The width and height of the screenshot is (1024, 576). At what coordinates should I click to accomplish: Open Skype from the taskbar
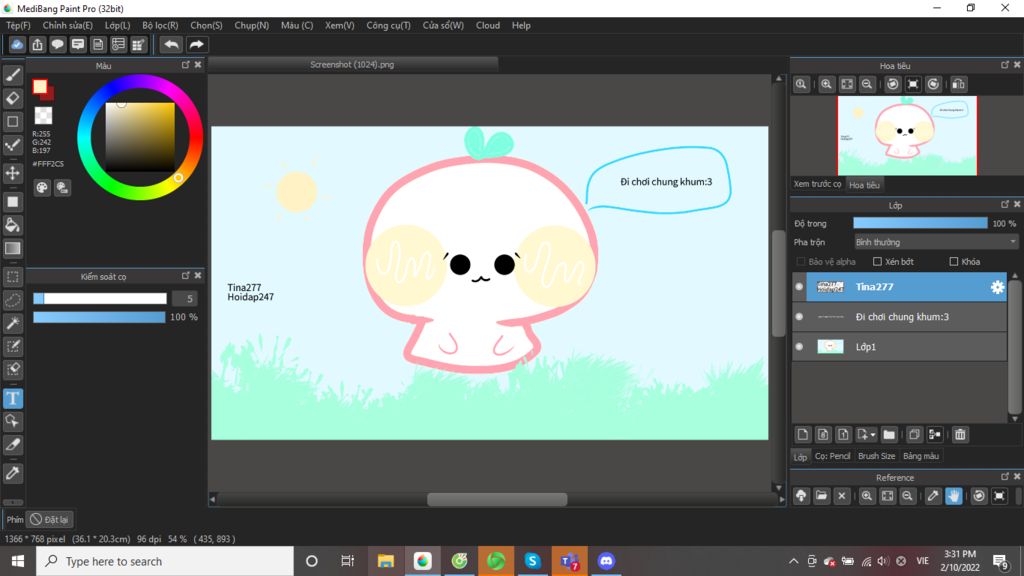(532, 561)
